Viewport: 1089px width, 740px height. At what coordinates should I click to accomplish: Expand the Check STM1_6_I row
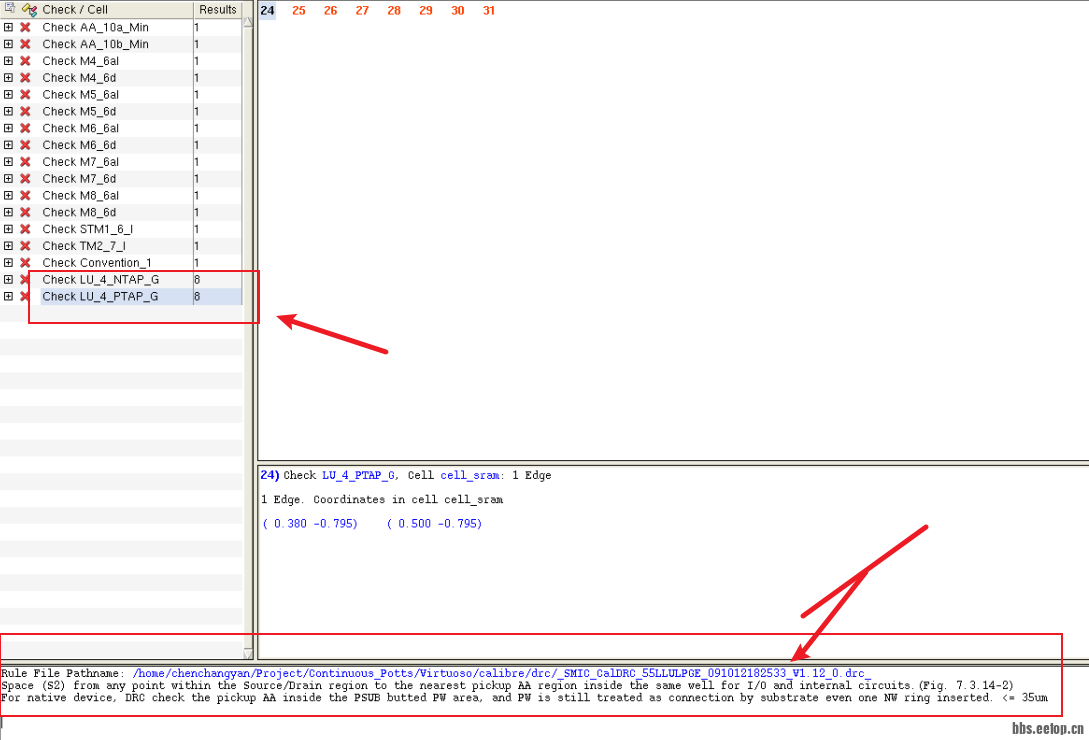[x=8, y=229]
